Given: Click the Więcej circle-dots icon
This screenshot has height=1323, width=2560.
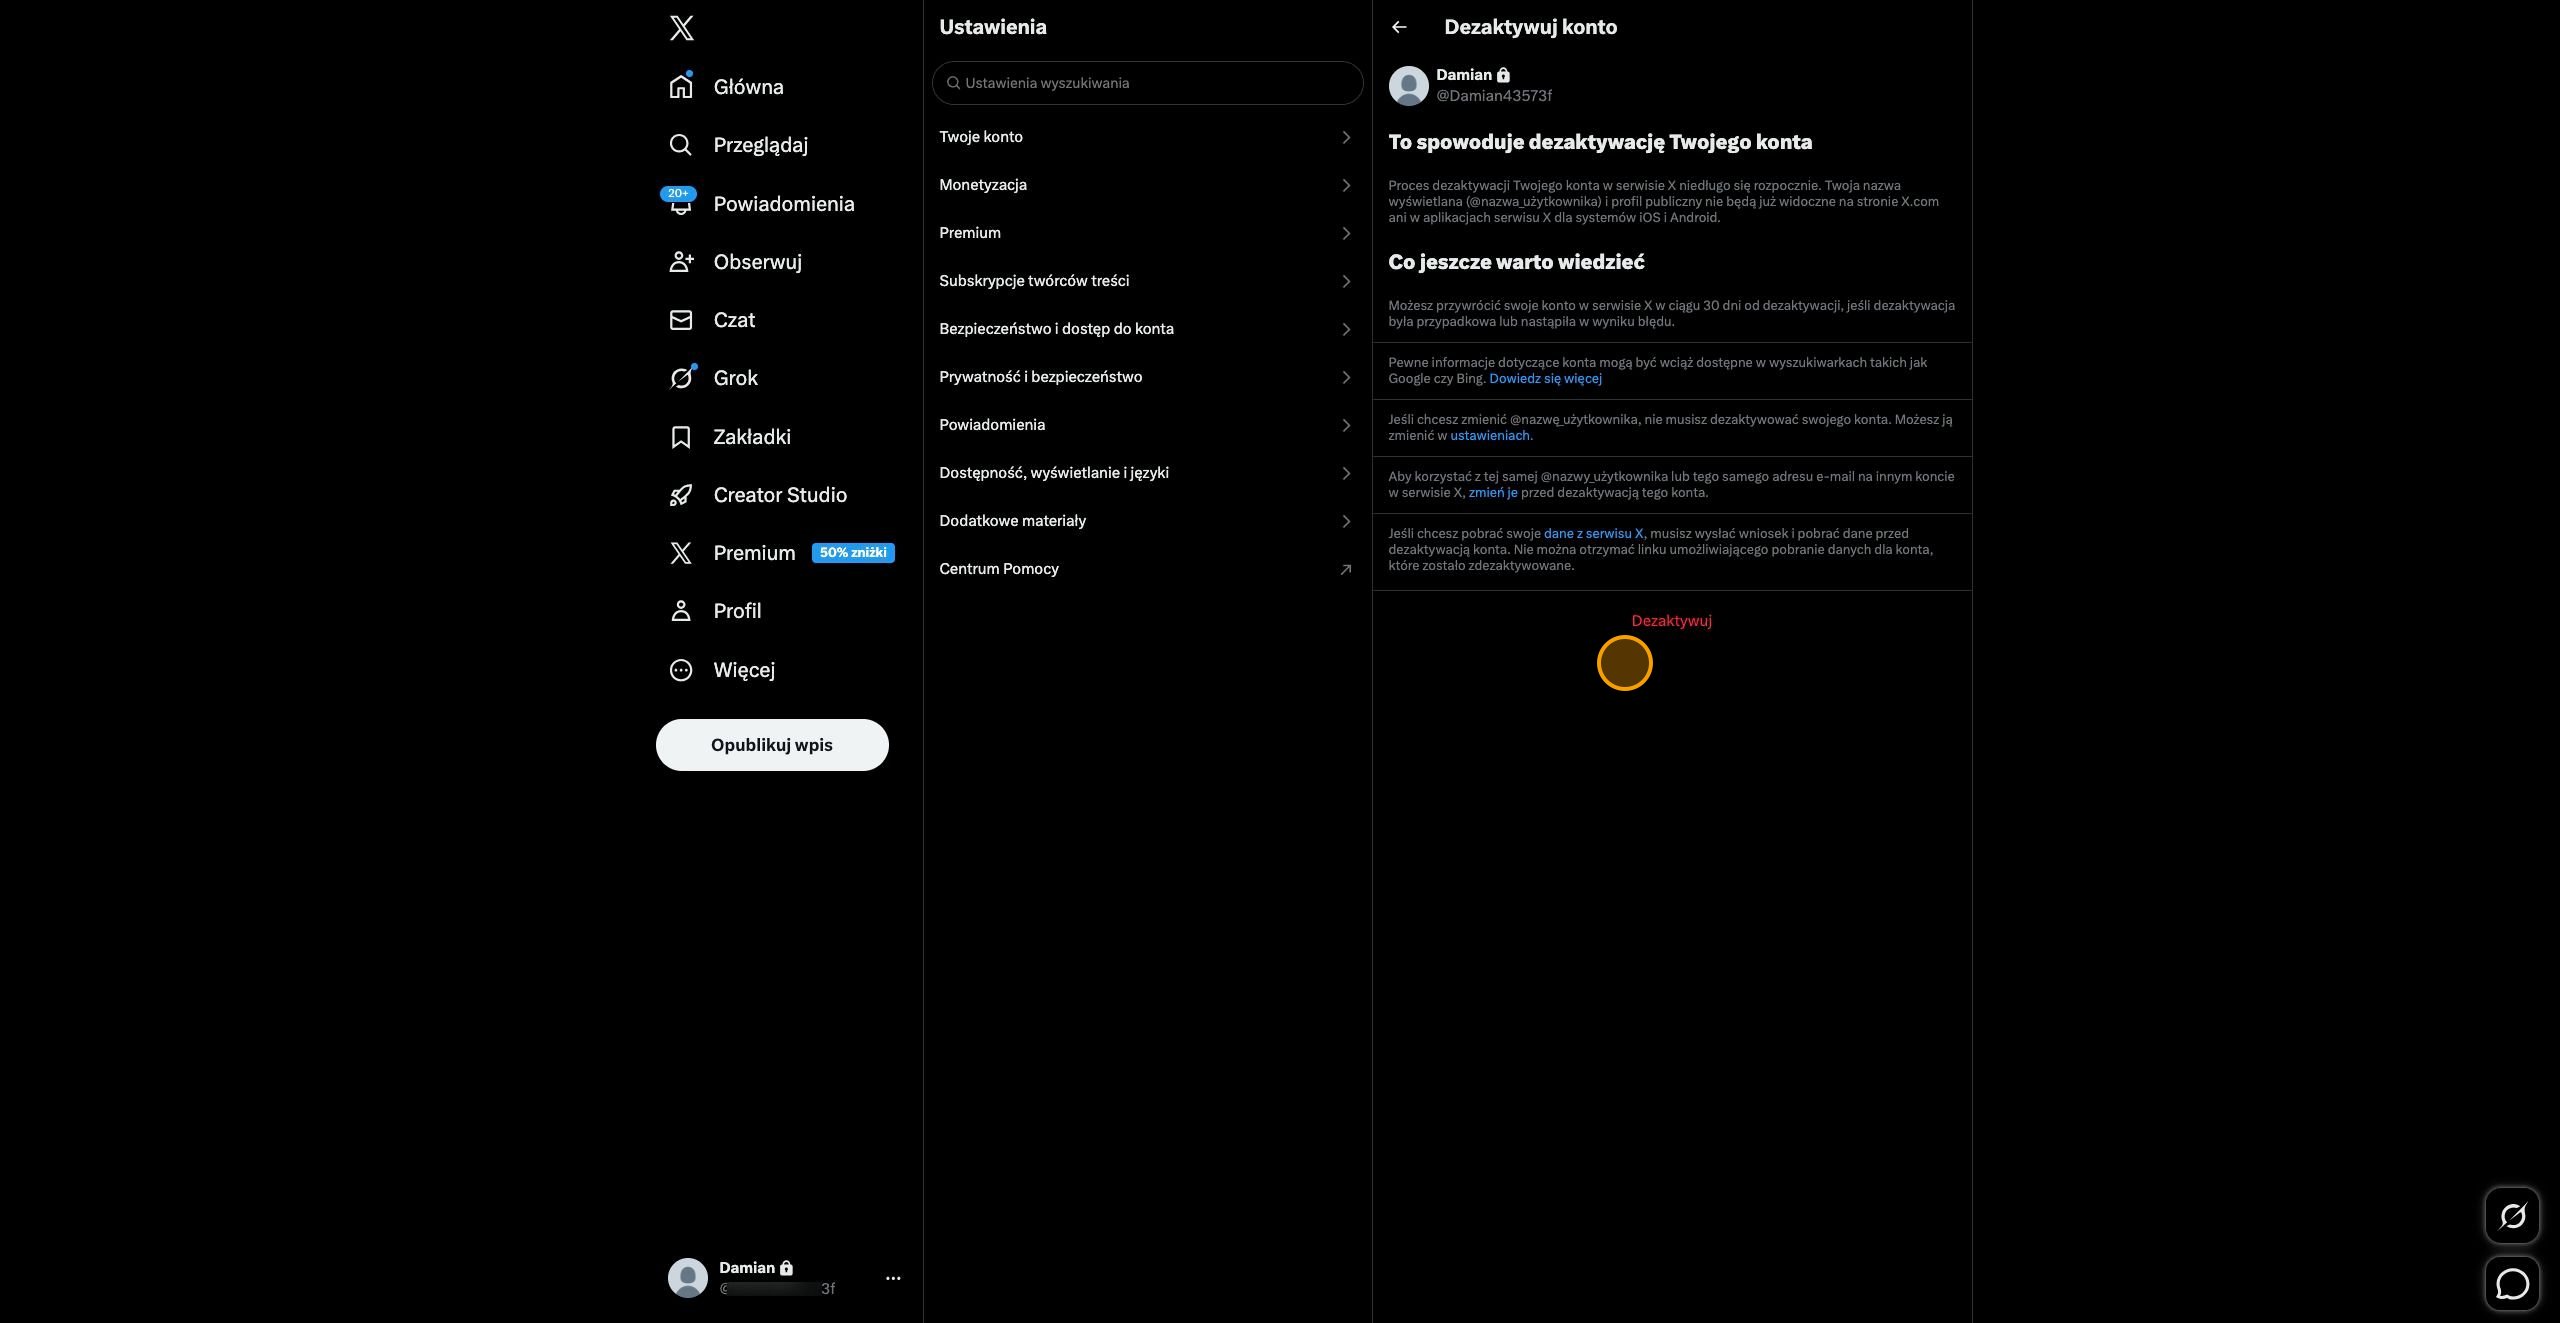Looking at the screenshot, I should click(x=681, y=670).
